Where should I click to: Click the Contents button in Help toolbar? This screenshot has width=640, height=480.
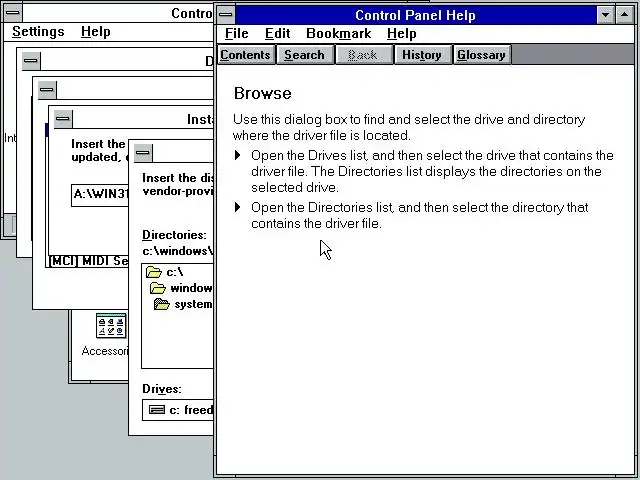point(245,55)
